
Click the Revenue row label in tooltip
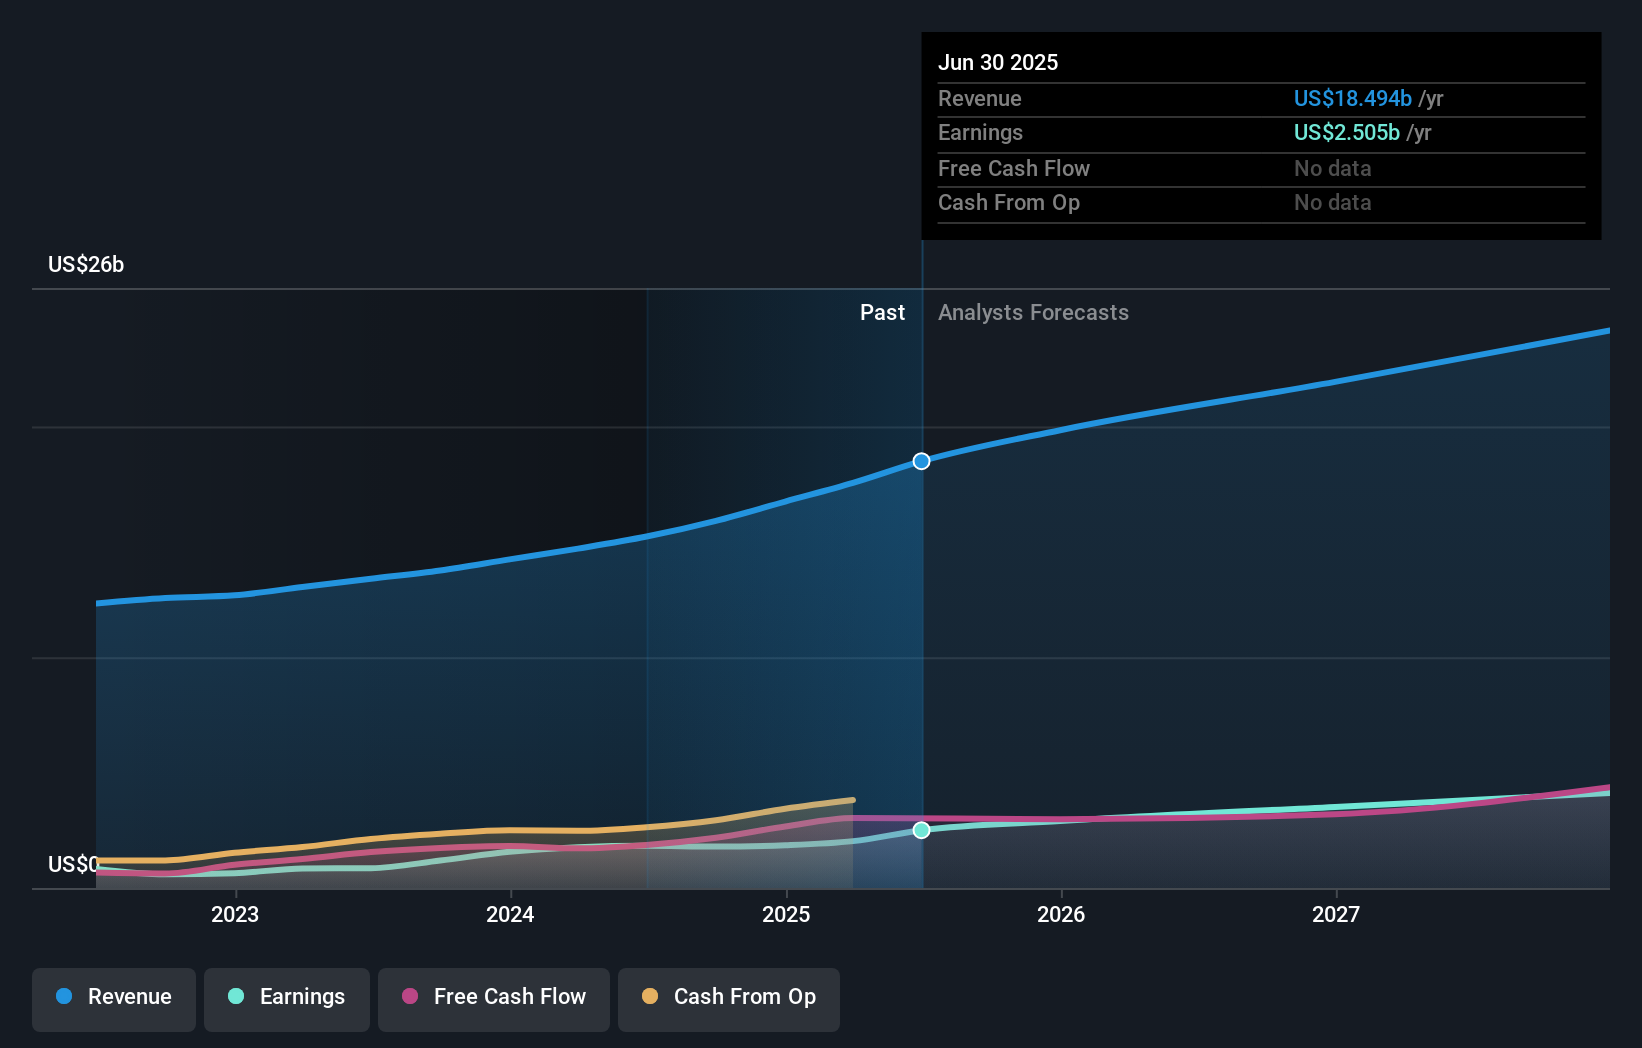point(980,98)
